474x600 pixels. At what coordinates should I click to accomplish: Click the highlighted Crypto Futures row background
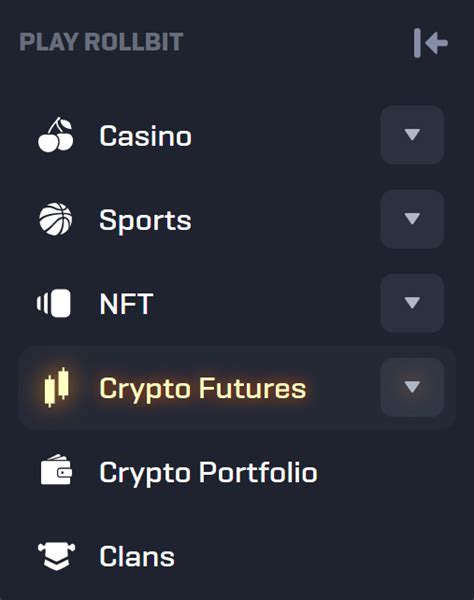[x=237, y=388]
